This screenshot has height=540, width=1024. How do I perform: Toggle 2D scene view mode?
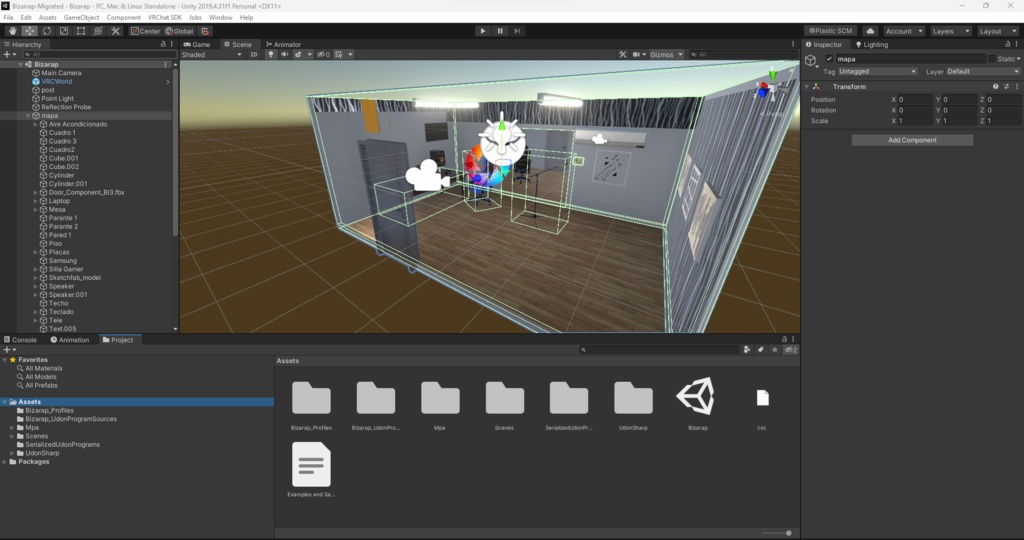[x=254, y=54]
